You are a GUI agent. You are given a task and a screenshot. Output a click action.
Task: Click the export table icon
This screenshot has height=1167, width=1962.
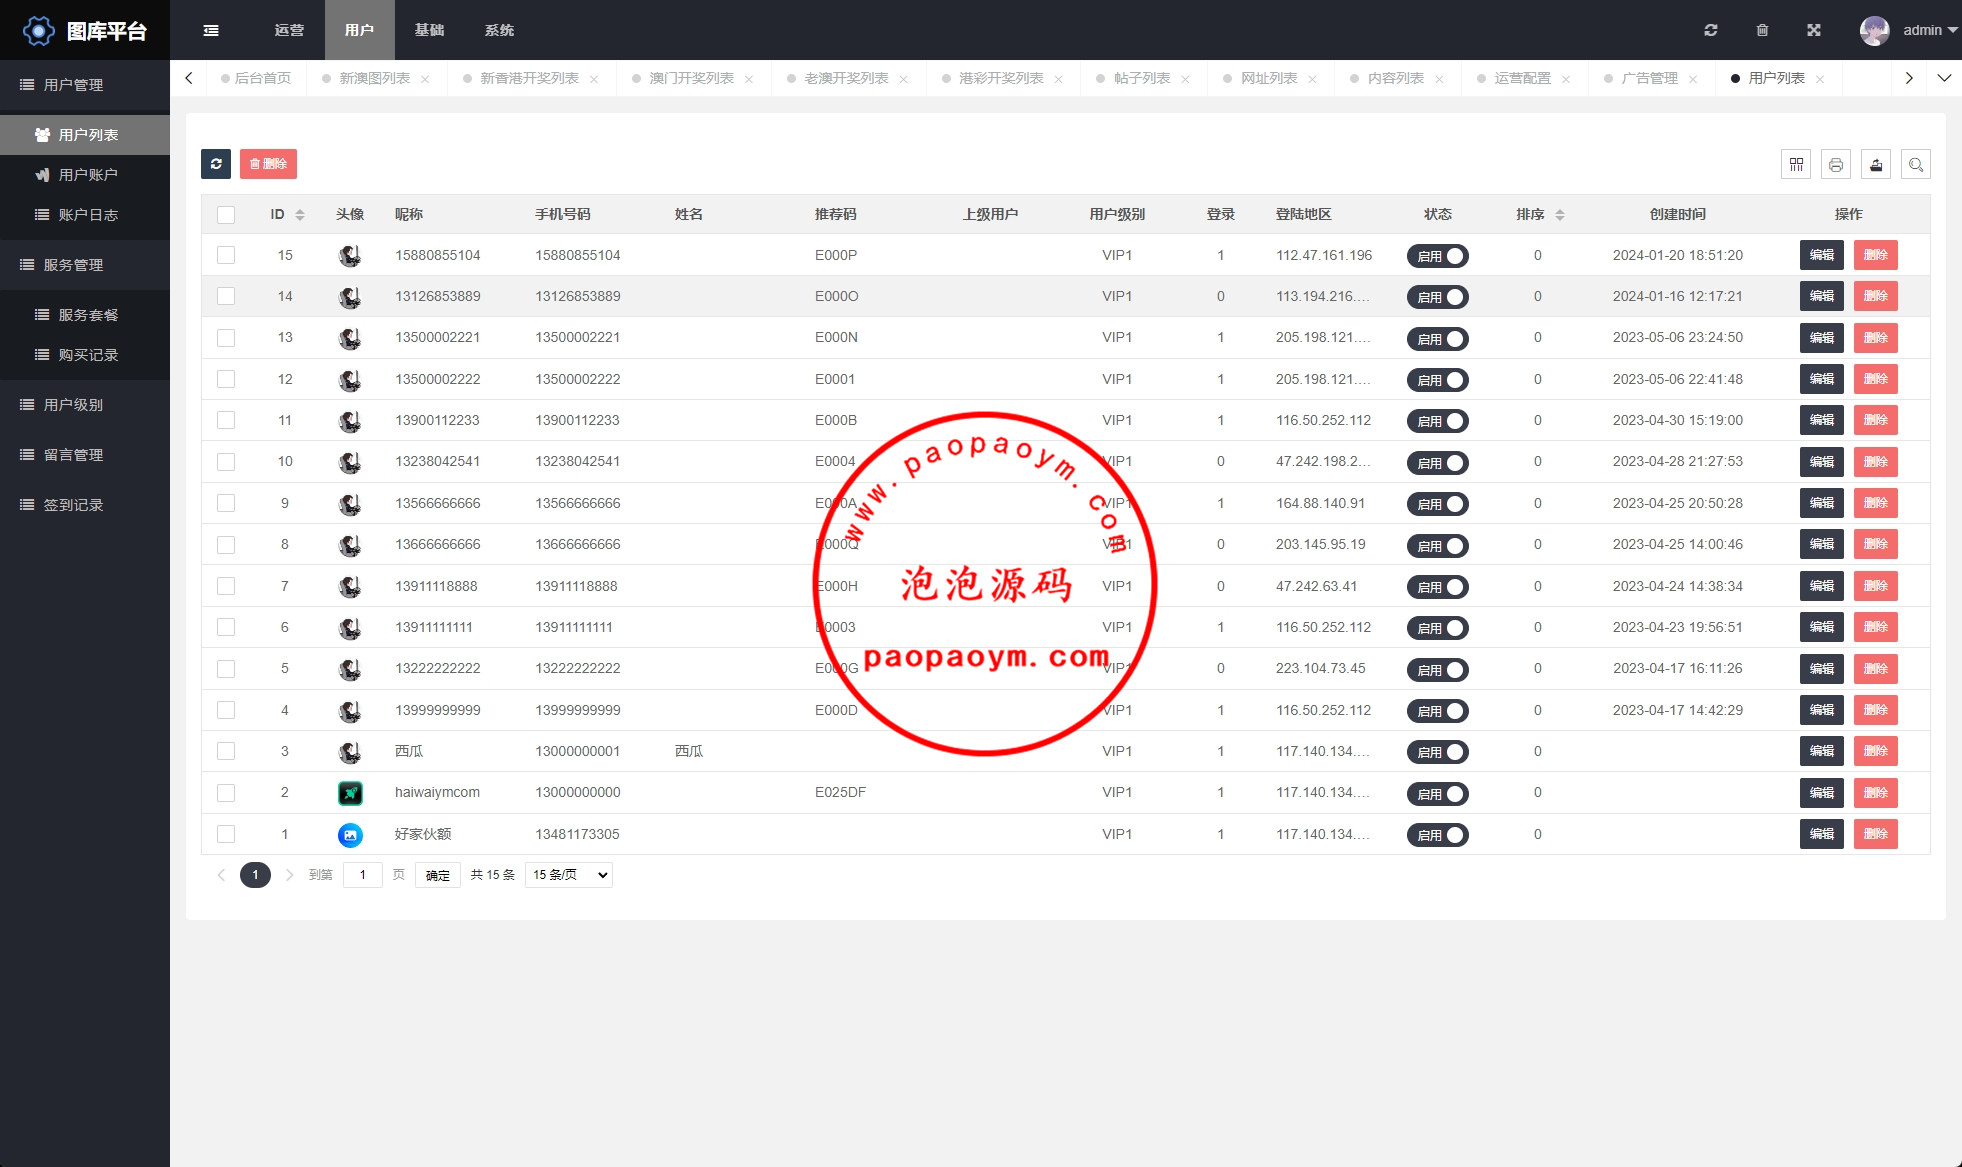click(x=1876, y=164)
